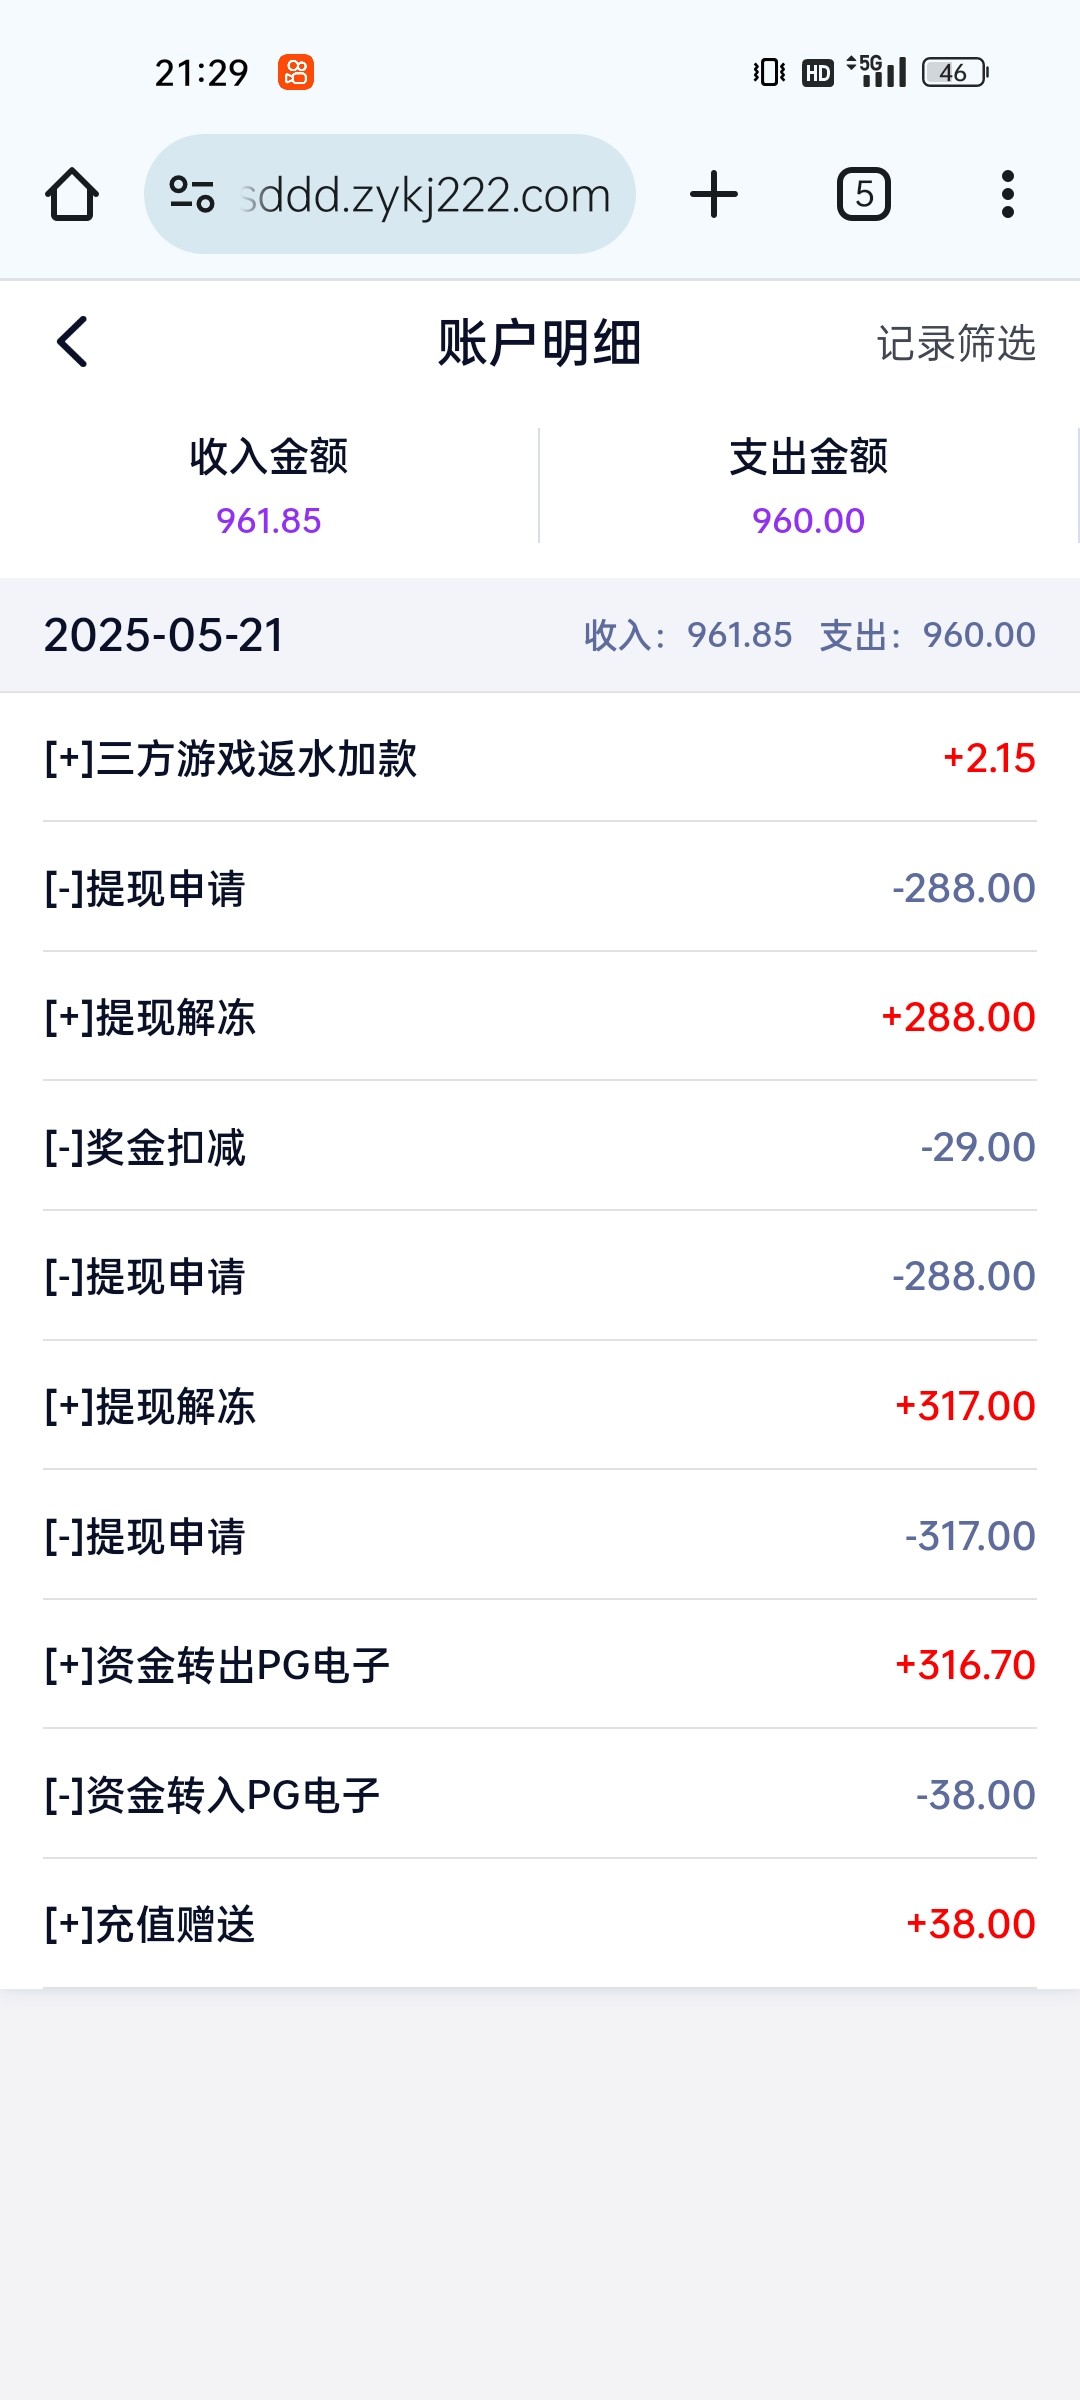1080x2400 pixels.
Task: Select the 支出金额 expense summary
Action: 809,487
